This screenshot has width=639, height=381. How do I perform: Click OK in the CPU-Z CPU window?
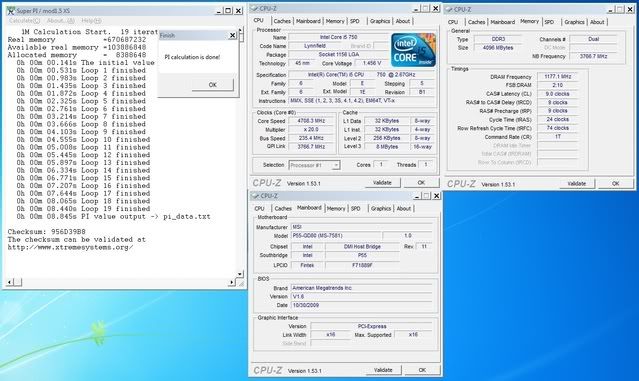[x=421, y=183]
